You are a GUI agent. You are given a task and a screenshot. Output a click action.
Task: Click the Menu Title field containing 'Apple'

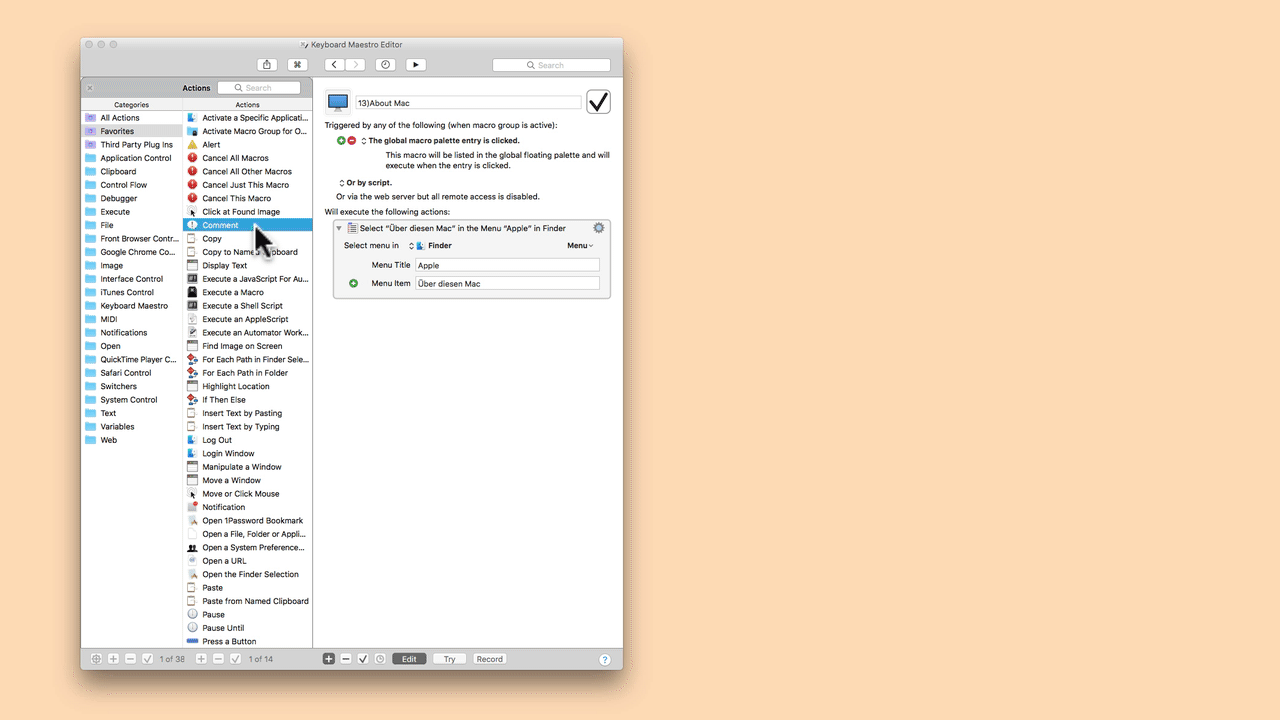point(507,265)
